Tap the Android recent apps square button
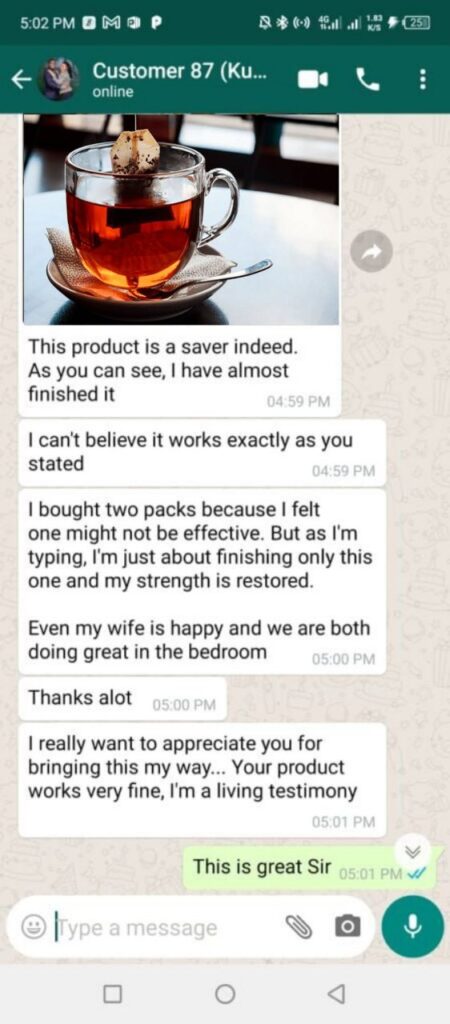450x1024 pixels. click(112, 993)
